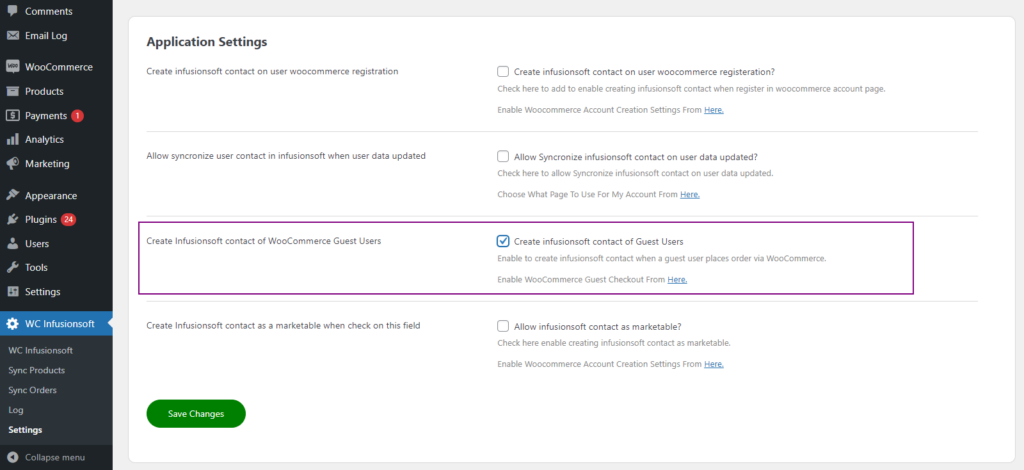The width and height of the screenshot is (1024, 470).
Task: Click the Plugins update count badge
Action: point(69,219)
